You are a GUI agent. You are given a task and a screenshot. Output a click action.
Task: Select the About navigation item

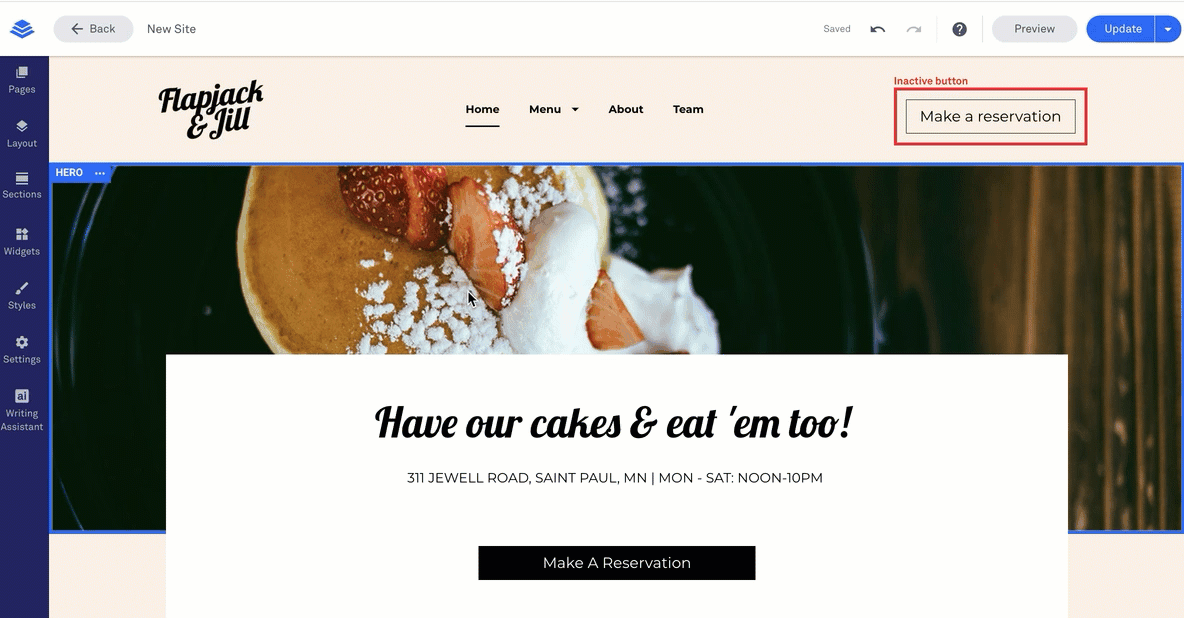626,109
